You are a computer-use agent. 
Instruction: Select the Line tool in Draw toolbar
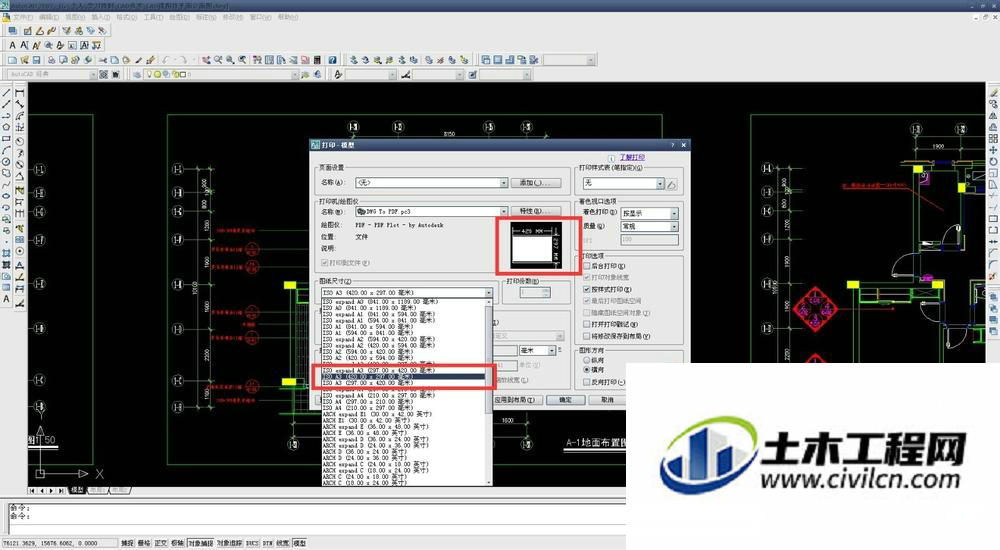(6, 93)
